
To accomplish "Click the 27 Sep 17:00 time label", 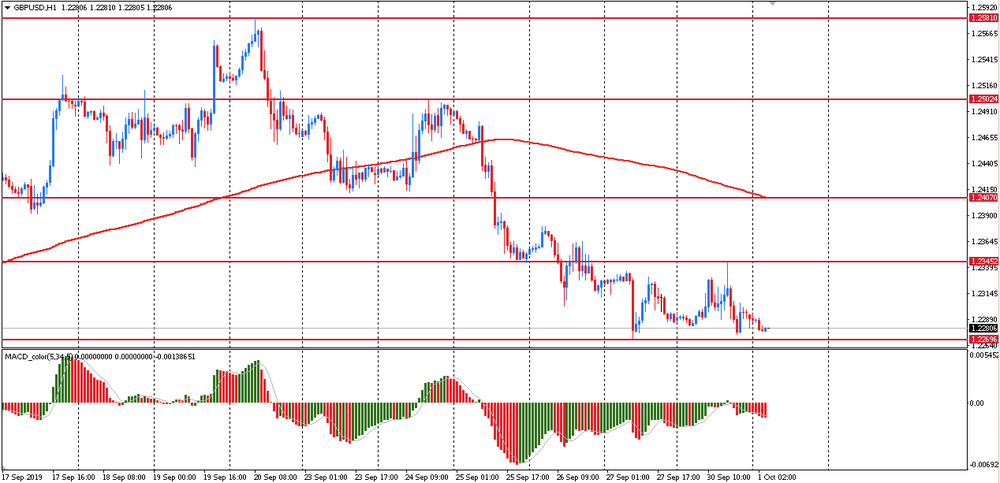I will [680, 477].
